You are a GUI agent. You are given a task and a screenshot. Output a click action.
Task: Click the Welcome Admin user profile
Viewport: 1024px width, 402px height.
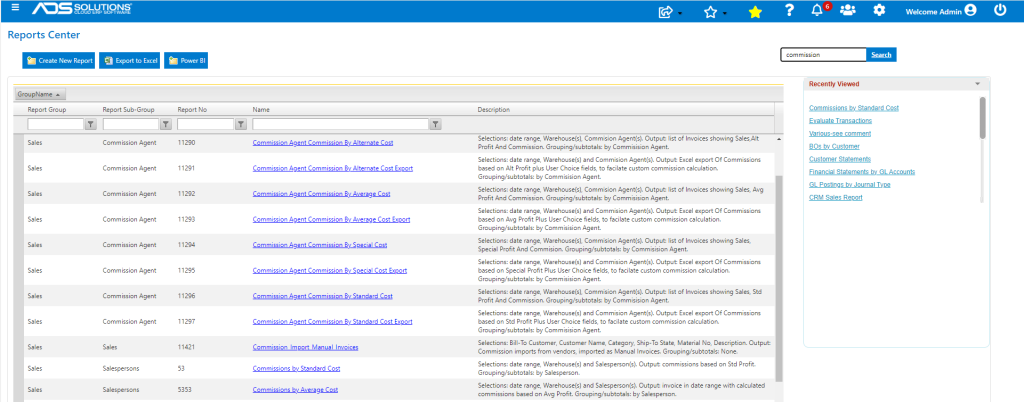pos(940,10)
